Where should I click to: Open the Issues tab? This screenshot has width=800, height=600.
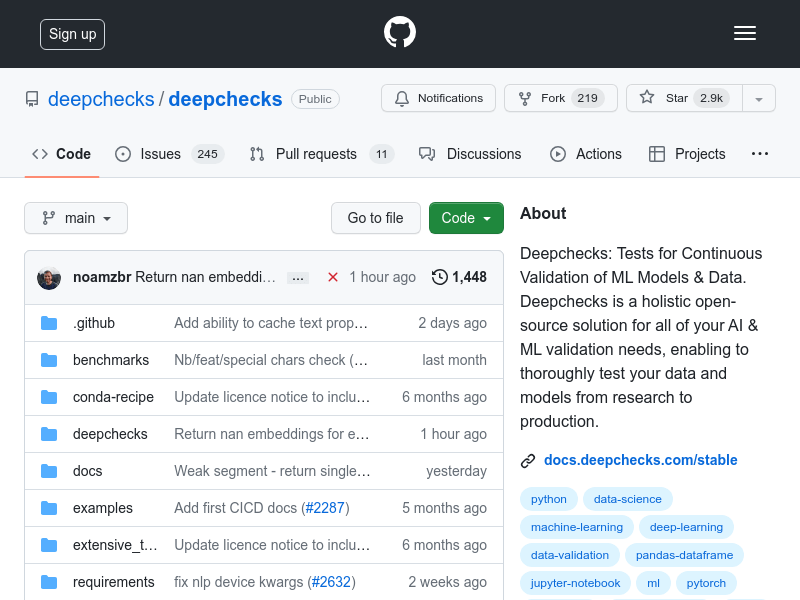[169, 154]
